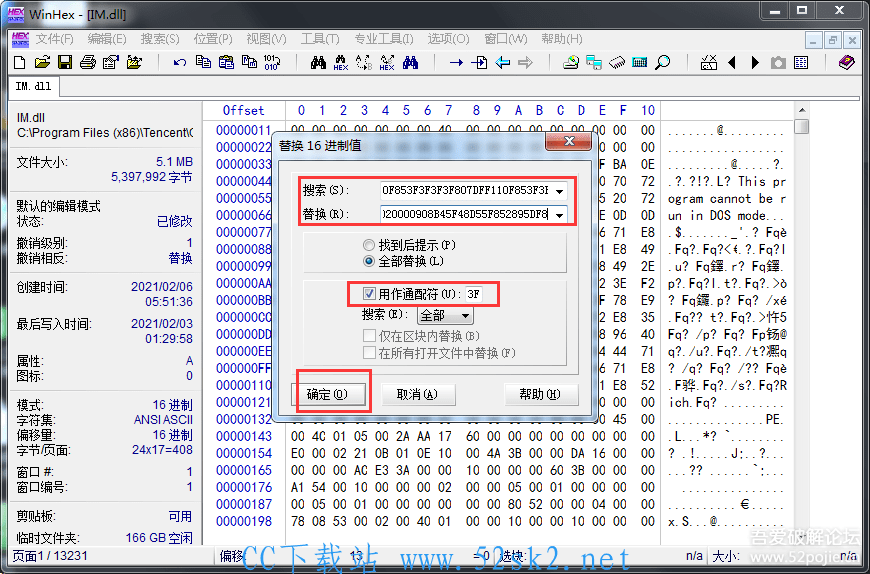This screenshot has height=574, width=870.
Task: Click the camera snapshot toolbar icon
Action: point(778,62)
